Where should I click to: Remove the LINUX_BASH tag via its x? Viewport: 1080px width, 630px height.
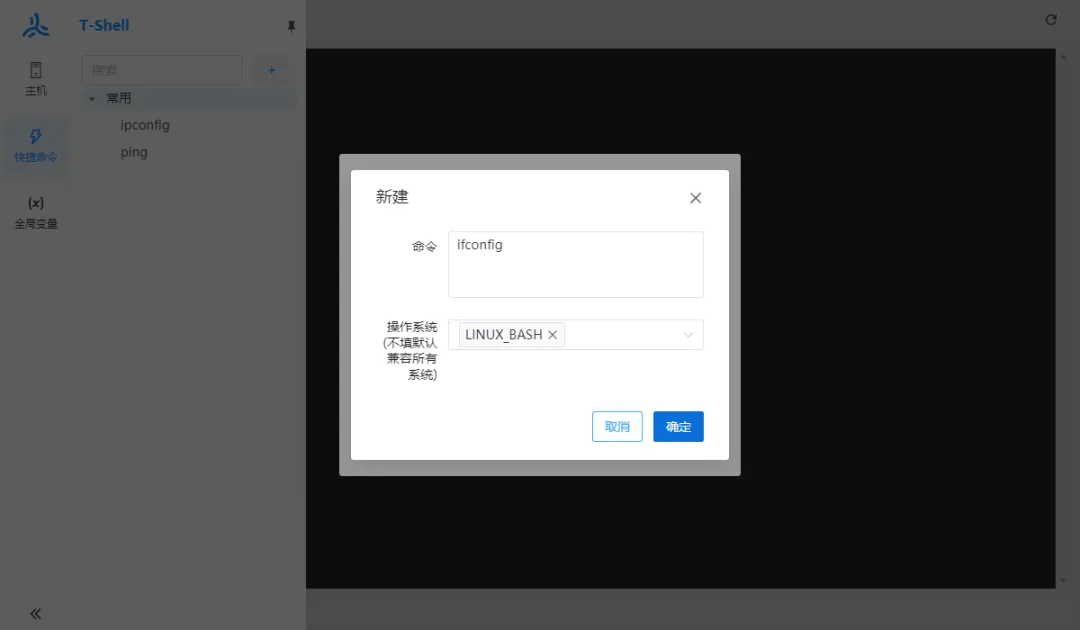(x=553, y=334)
